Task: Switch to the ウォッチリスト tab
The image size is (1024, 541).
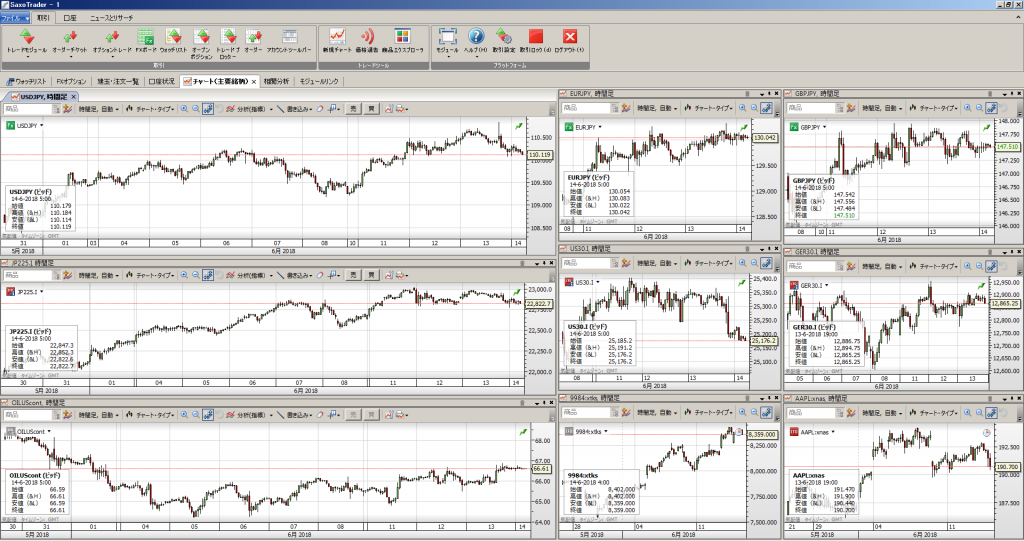Action: point(26,81)
